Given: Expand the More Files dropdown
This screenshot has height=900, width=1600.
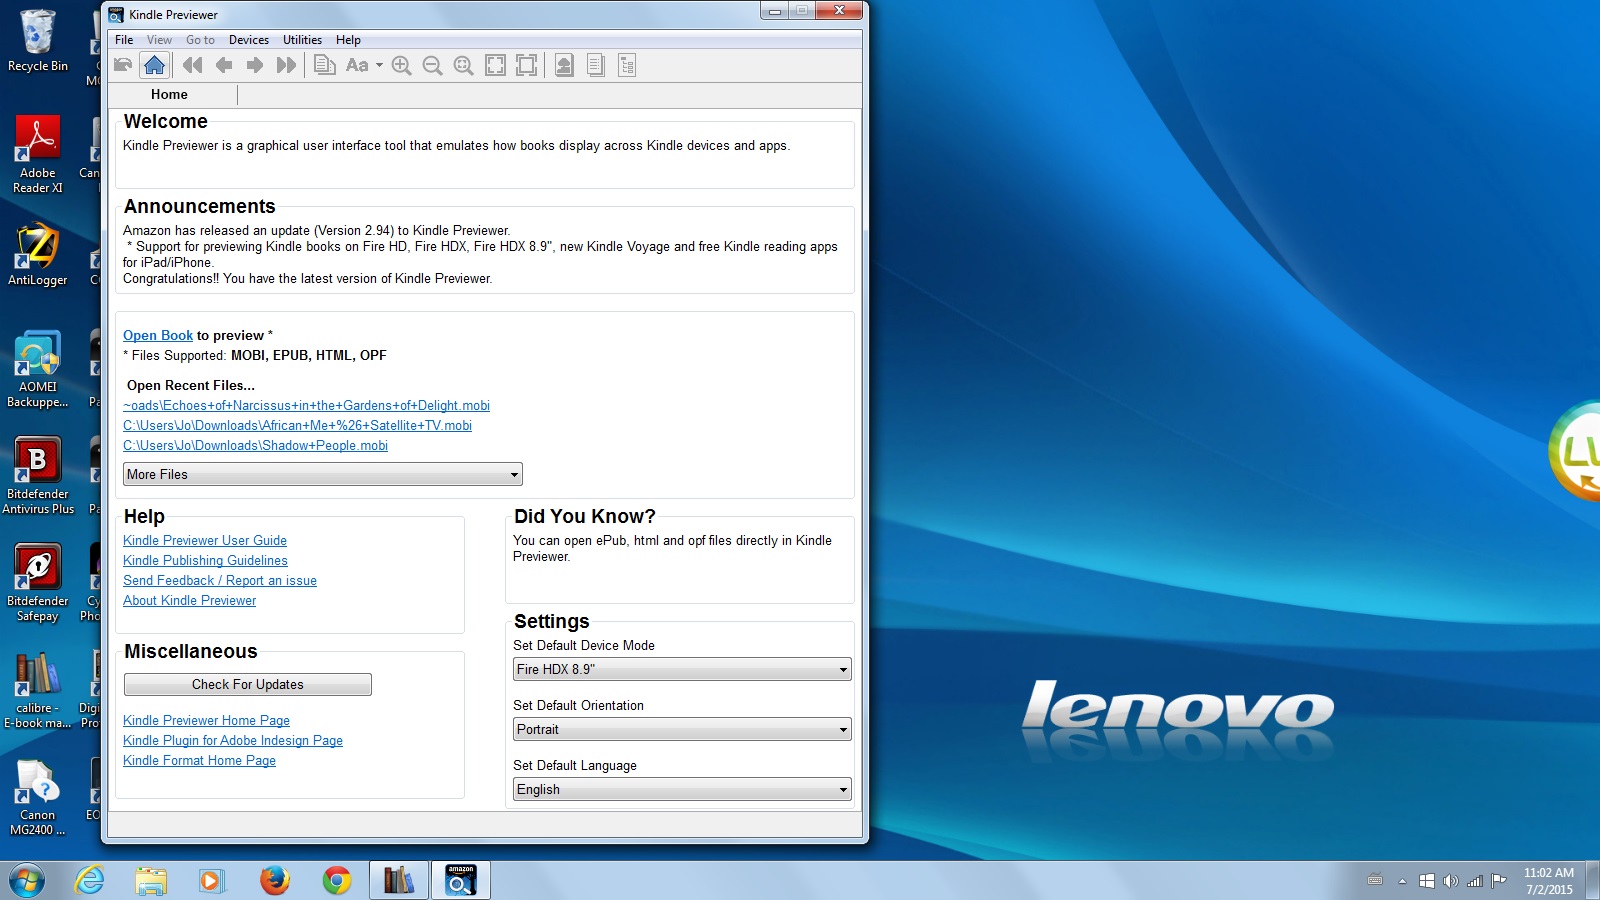Looking at the screenshot, I should [322, 474].
